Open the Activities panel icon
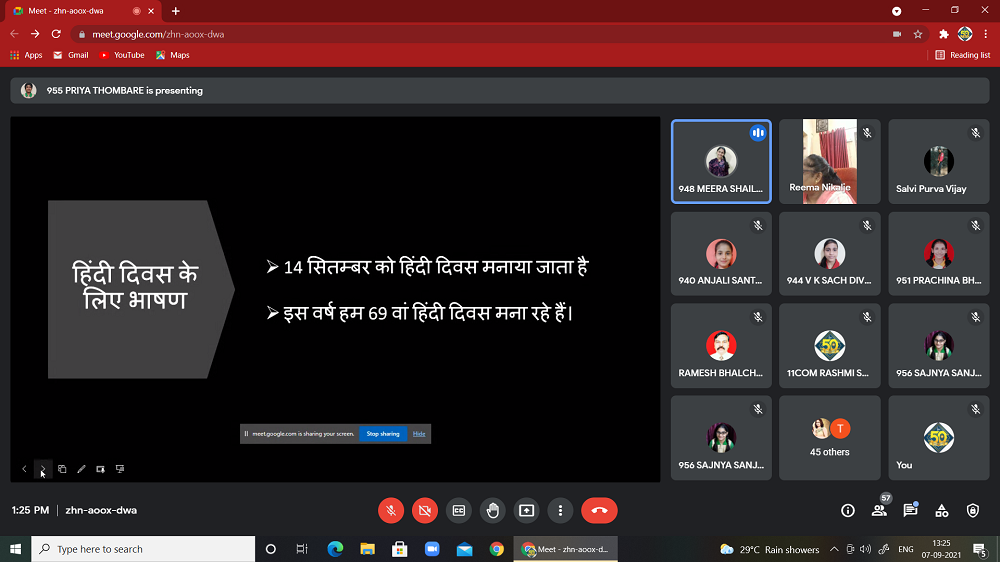Screen dimensions: 1000x562 tap(942, 510)
